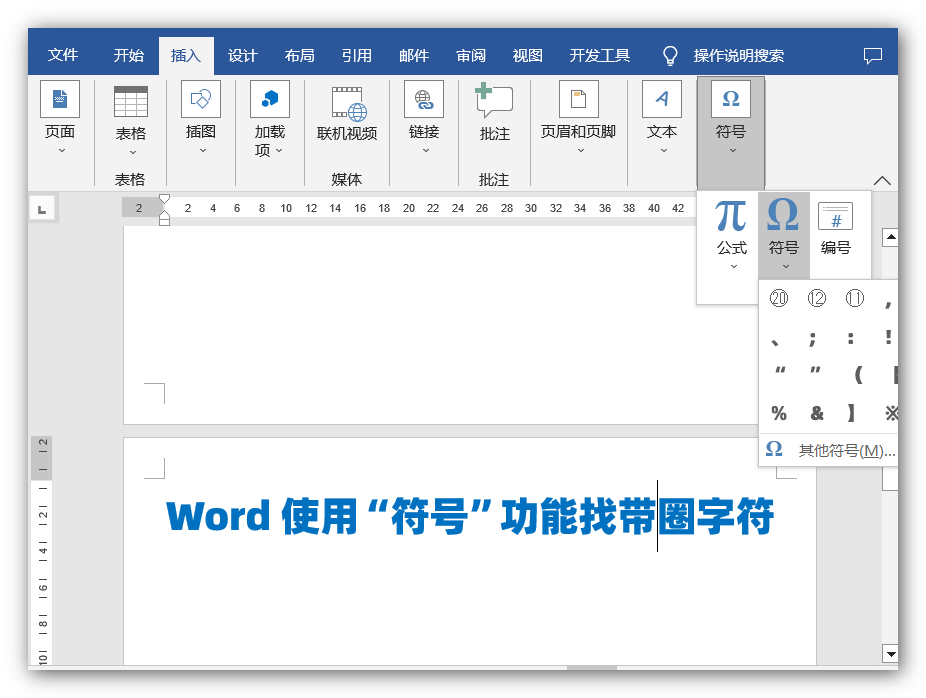Switch to the 设计 Design tab
Viewport: 926px width, 698px height.
[x=243, y=56]
